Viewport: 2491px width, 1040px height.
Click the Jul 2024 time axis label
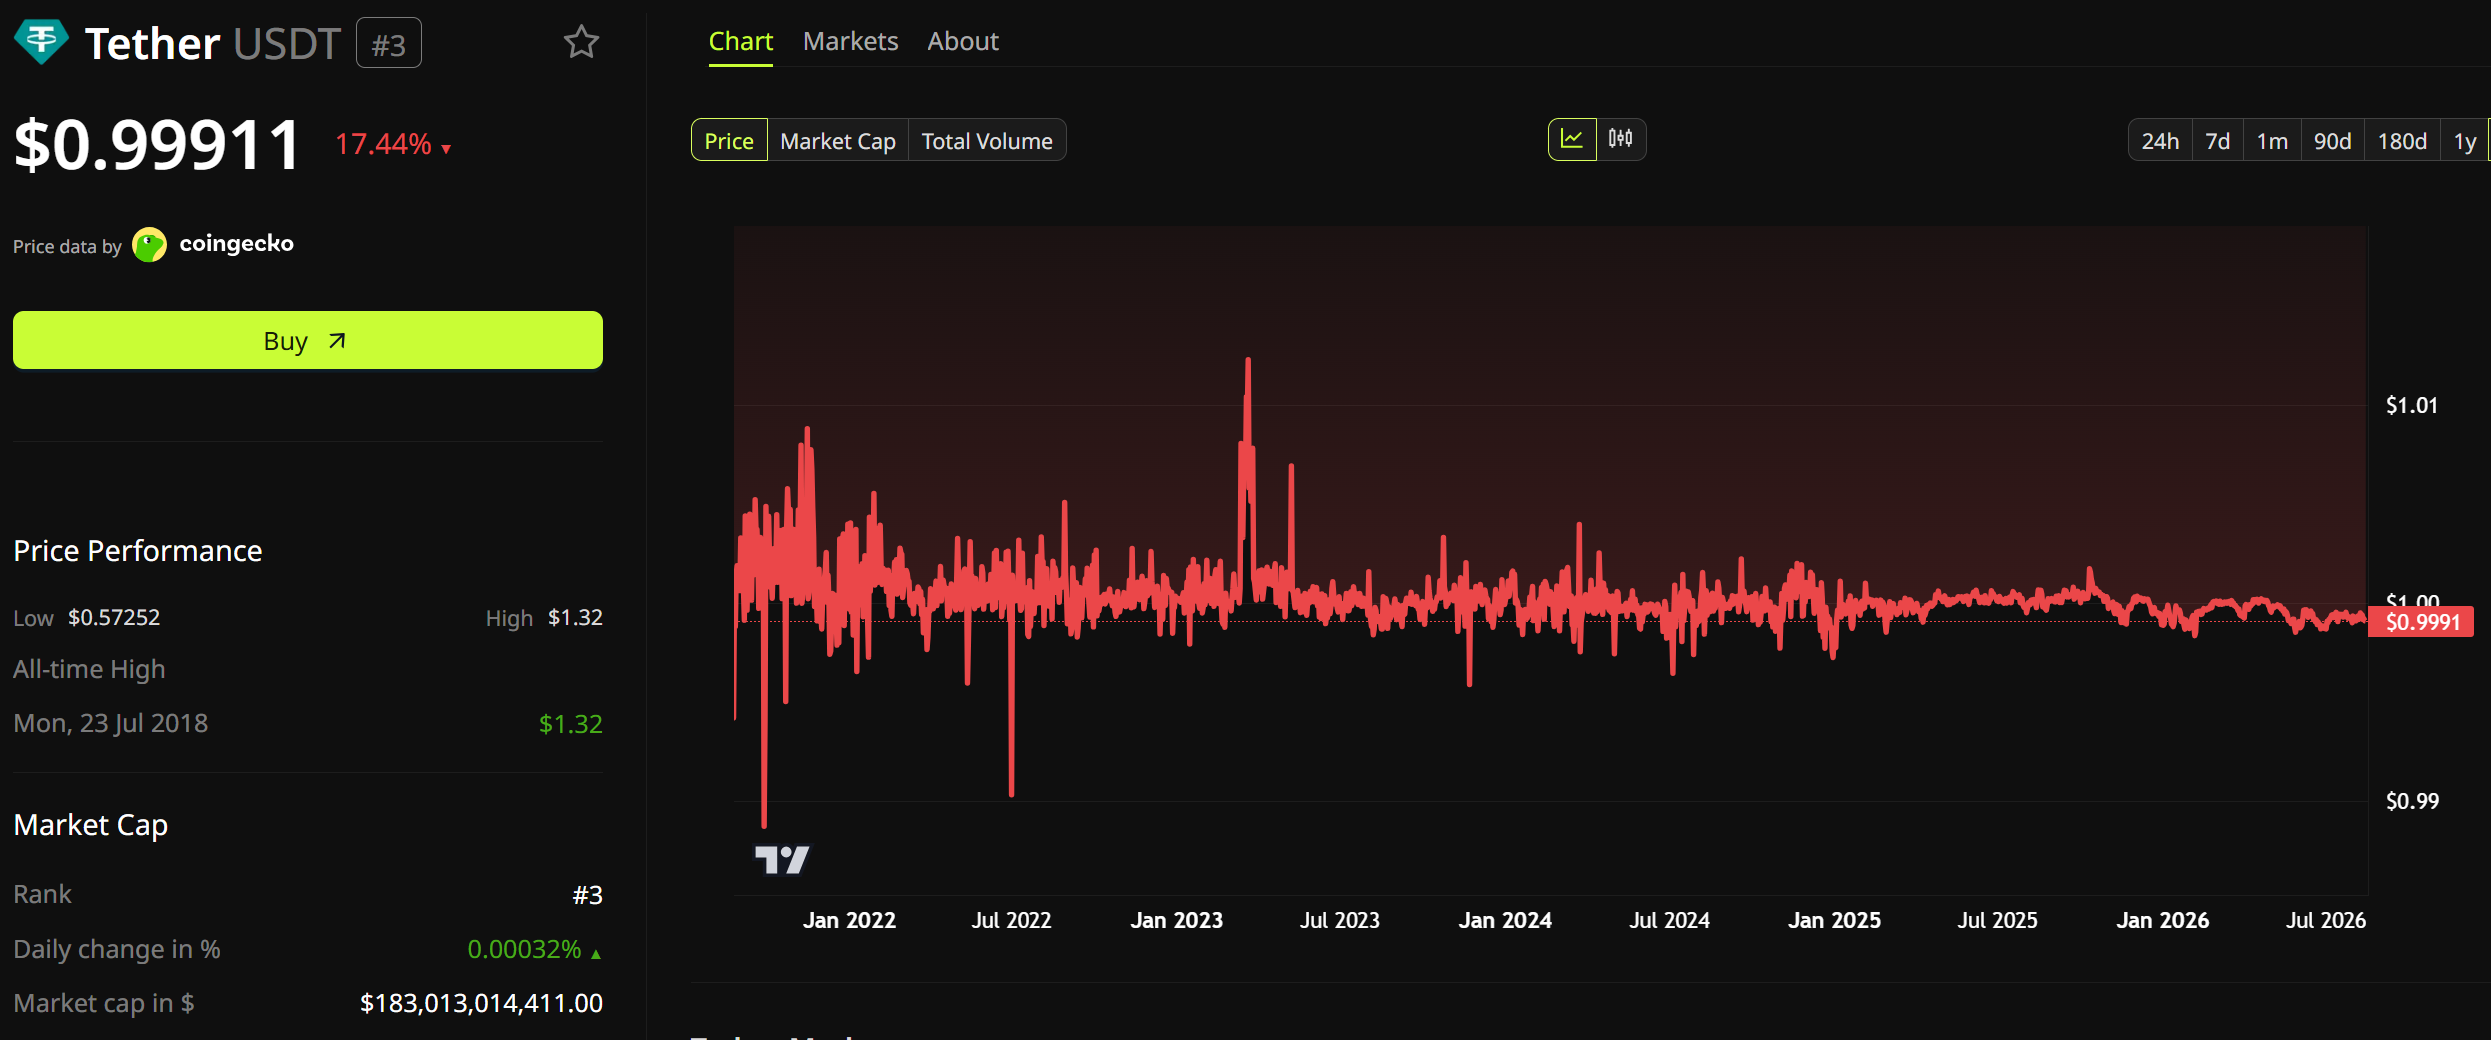pos(1670,920)
